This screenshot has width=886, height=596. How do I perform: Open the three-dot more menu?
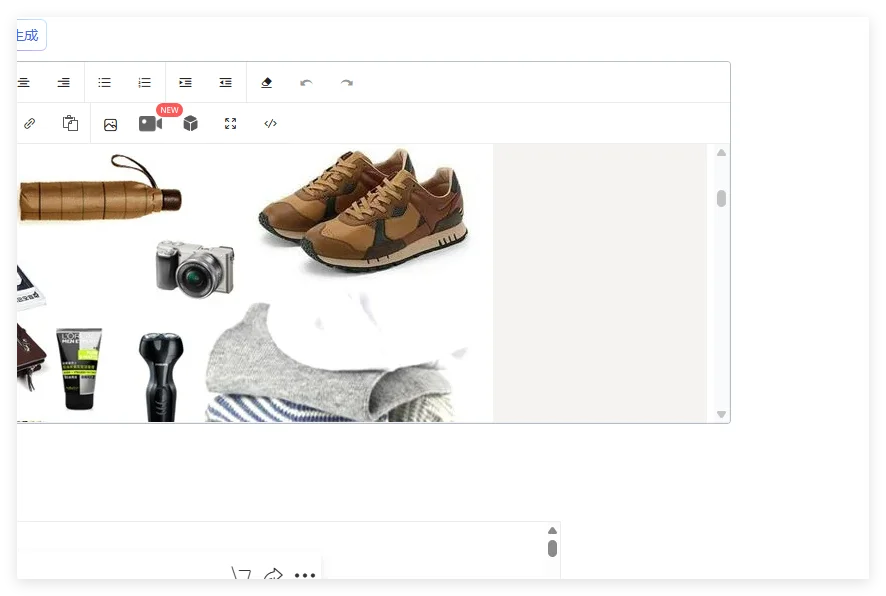[305, 576]
